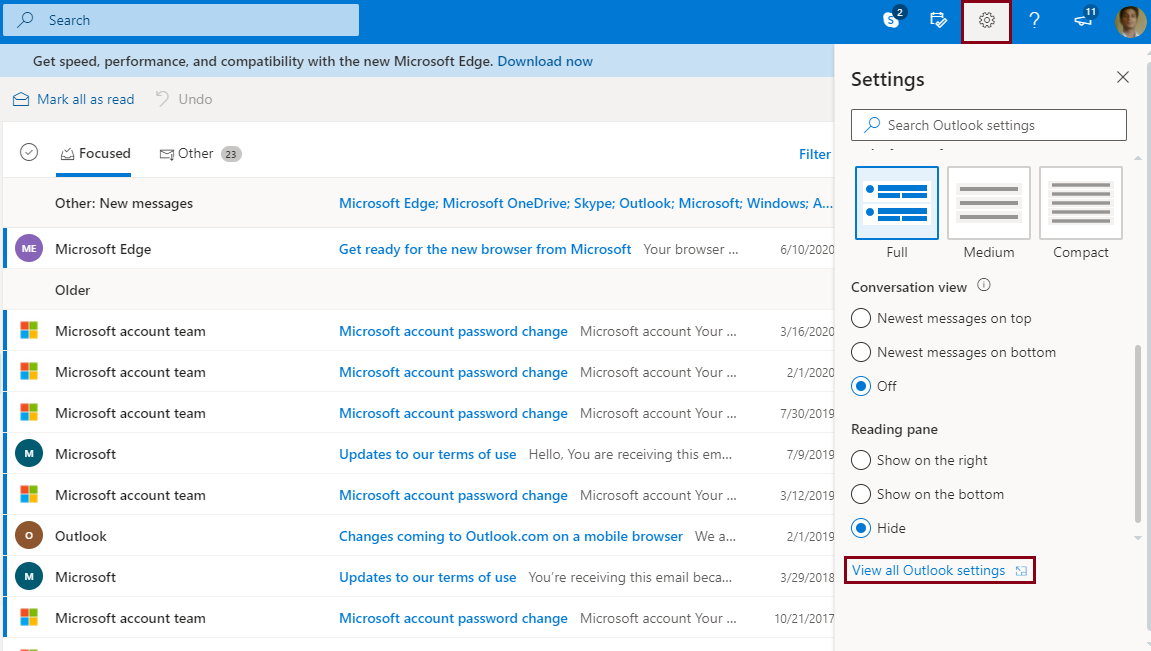The image size is (1151, 651).
Task: Click the Microsoft avatar on 3/29/2018 email
Action: (x=29, y=577)
